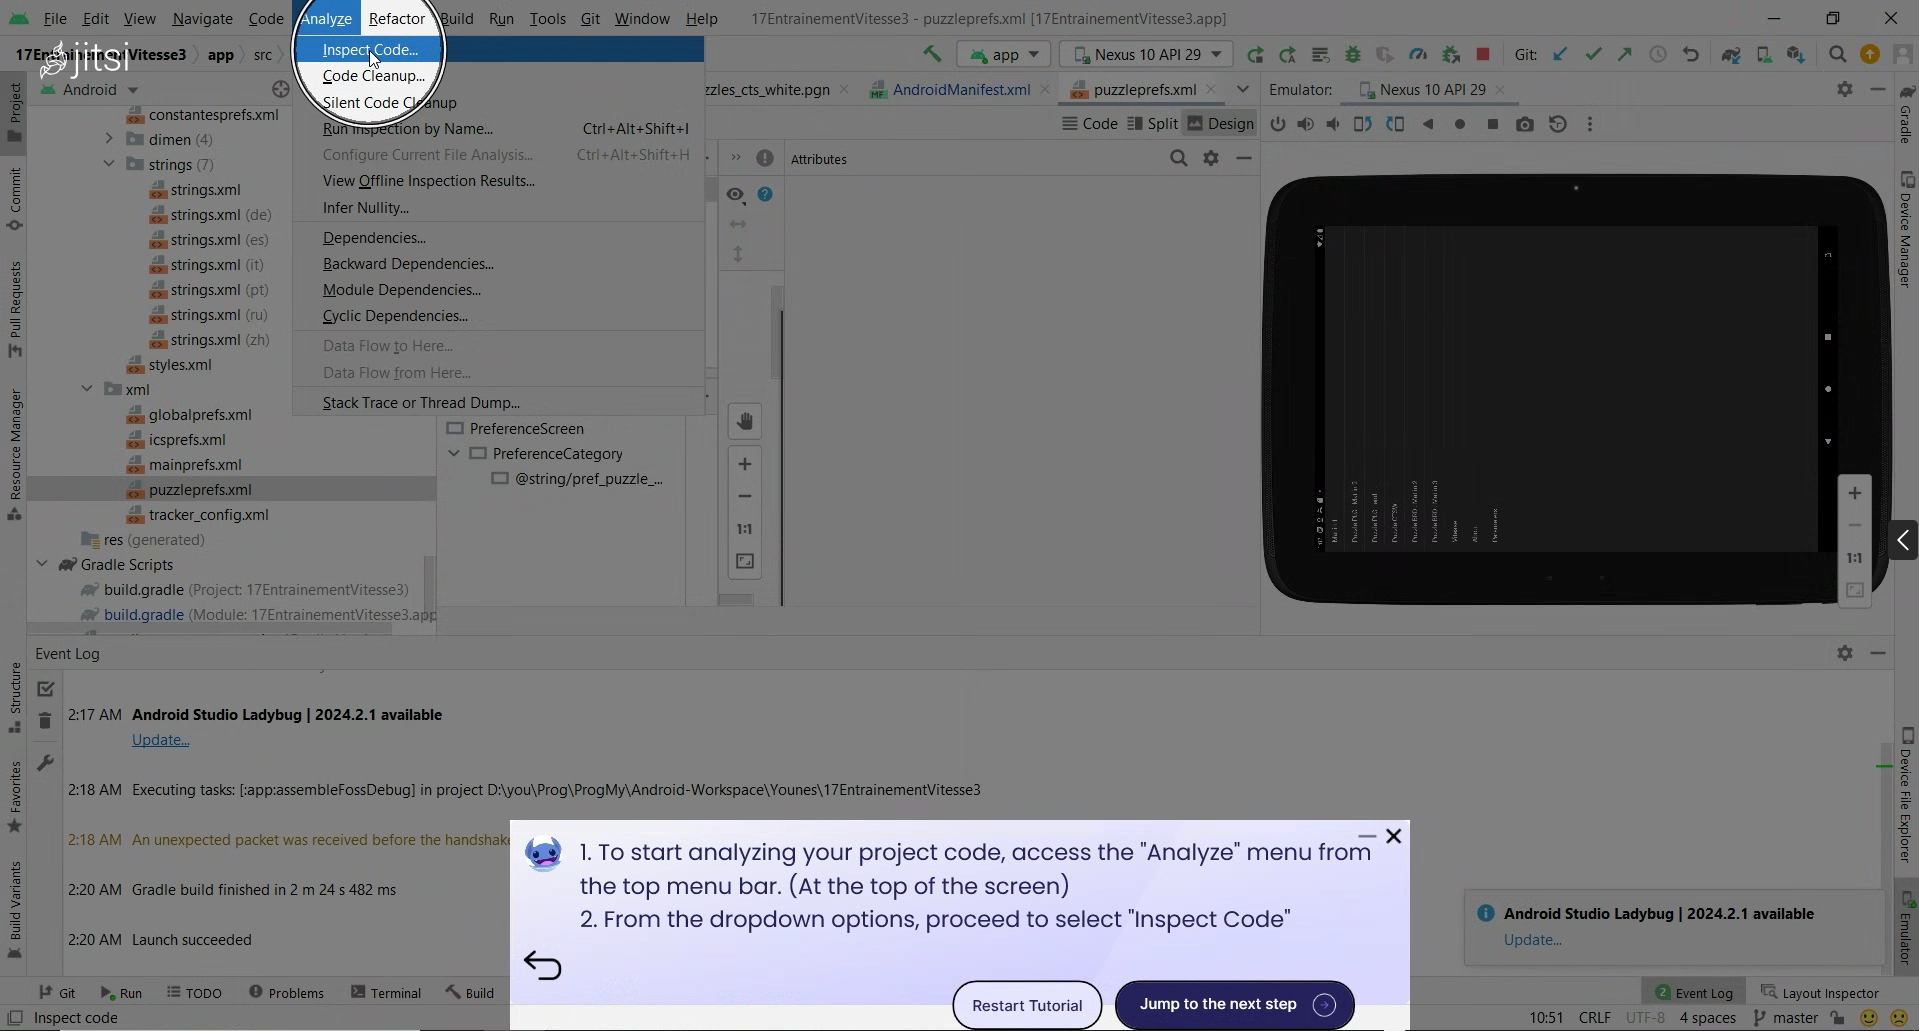Open the AndroidManifest.xml editor tab
Screen dimensions: 1919x1031
coord(960,89)
